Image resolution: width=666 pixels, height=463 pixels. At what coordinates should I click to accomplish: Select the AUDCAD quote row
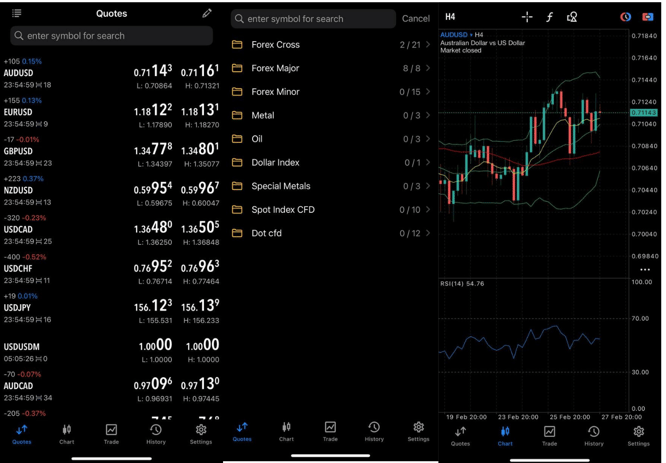tap(111, 386)
